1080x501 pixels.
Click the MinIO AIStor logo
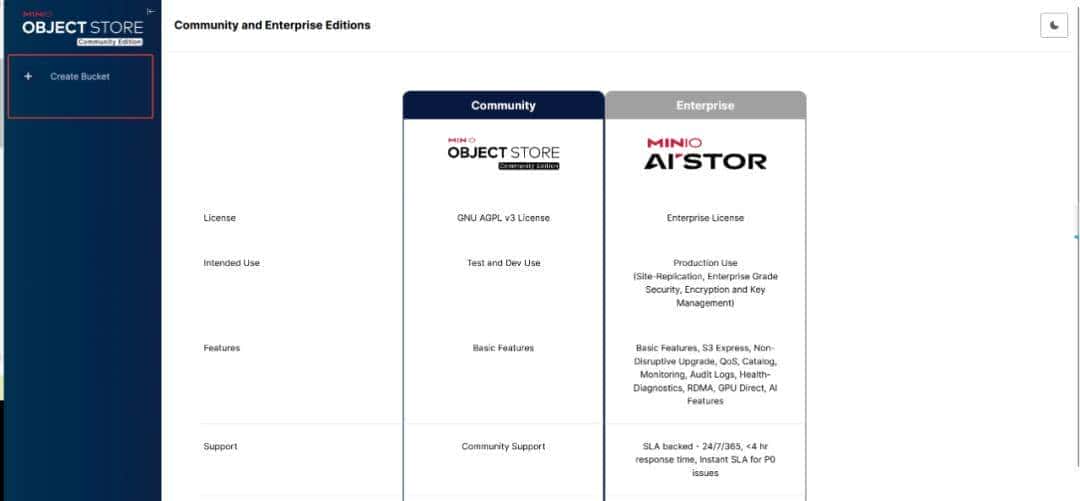tap(705, 153)
